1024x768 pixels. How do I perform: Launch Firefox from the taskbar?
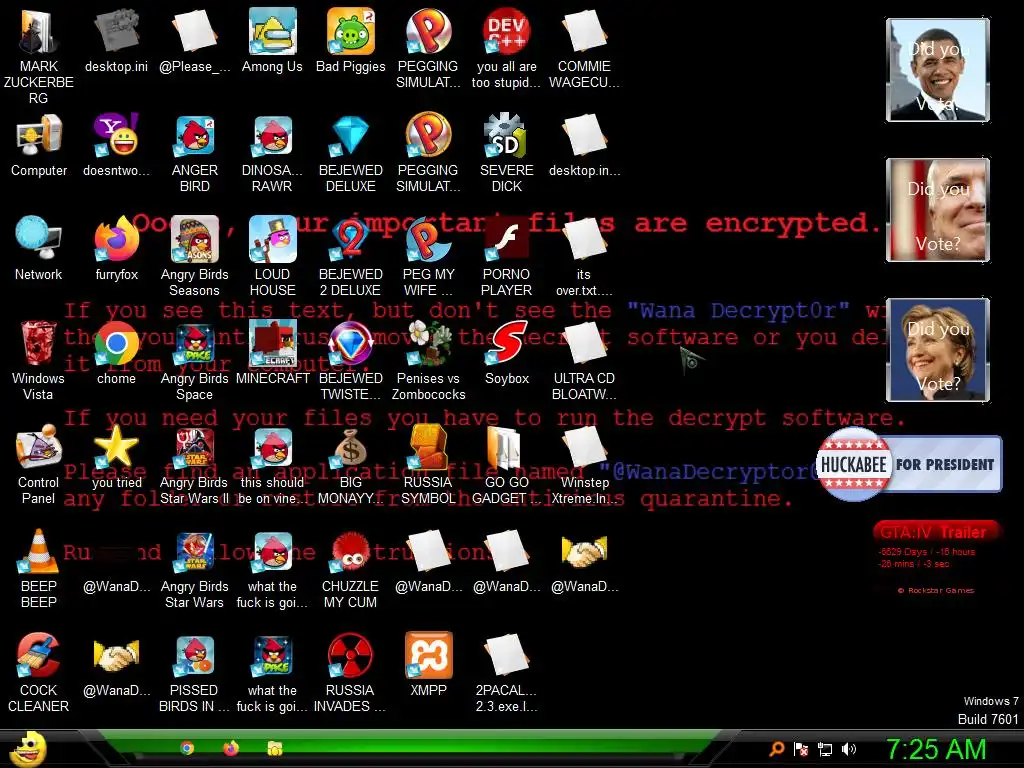[231, 748]
